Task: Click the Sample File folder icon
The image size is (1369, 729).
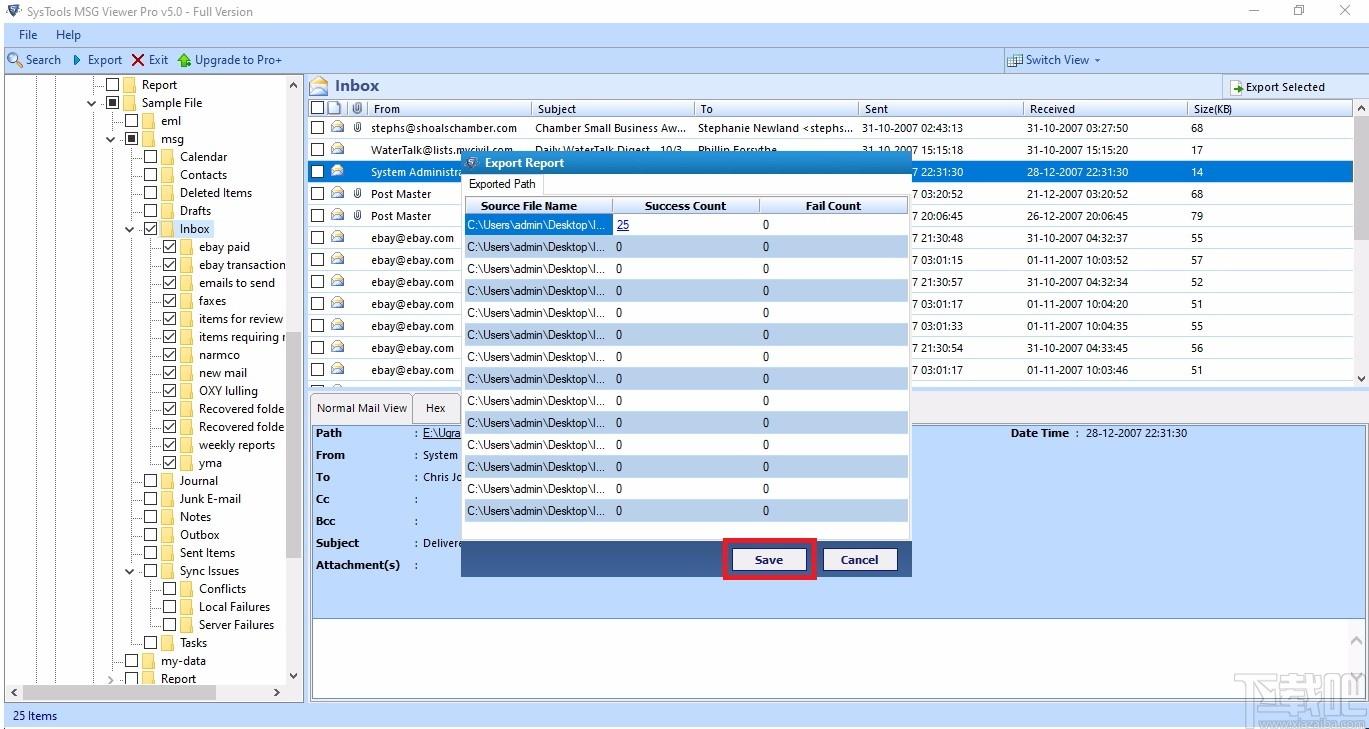Action: tap(130, 103)
